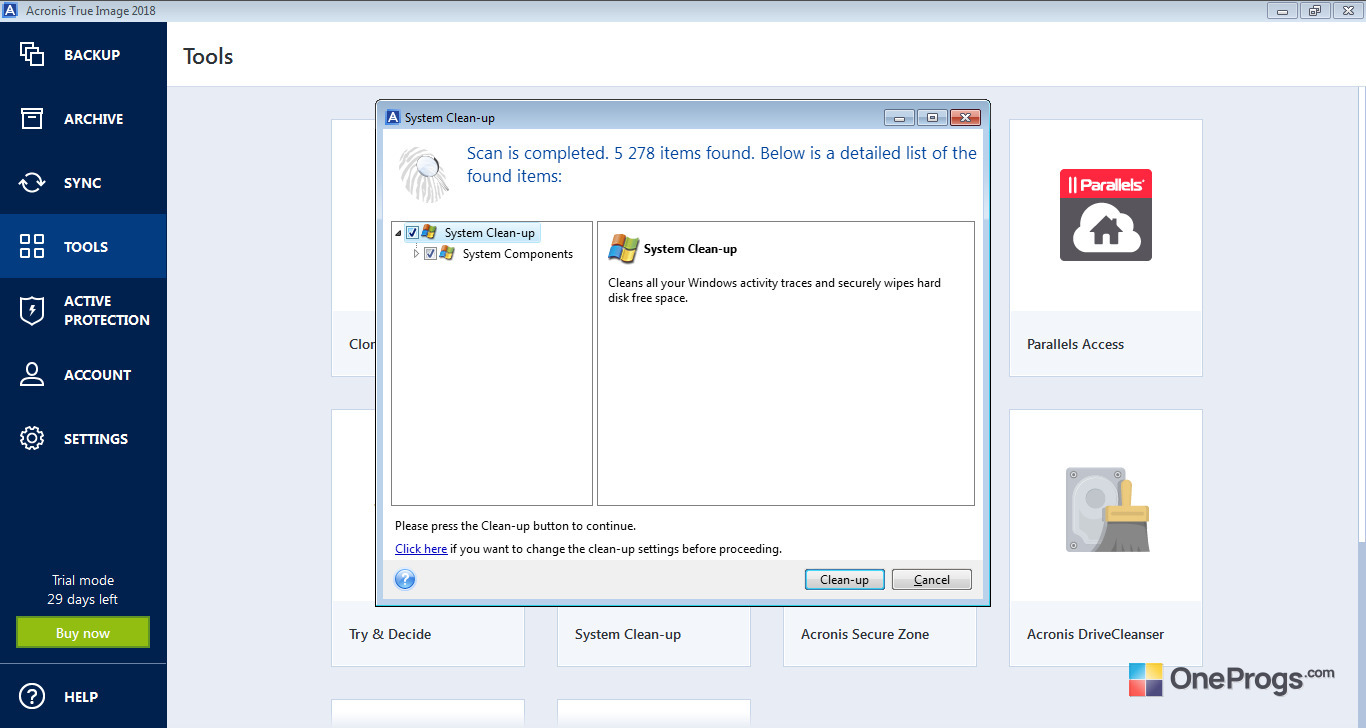The width and height of the screenshot is (1366, 728).
Task: Click the Parallels Access tile label
Action: [1076, 344]
